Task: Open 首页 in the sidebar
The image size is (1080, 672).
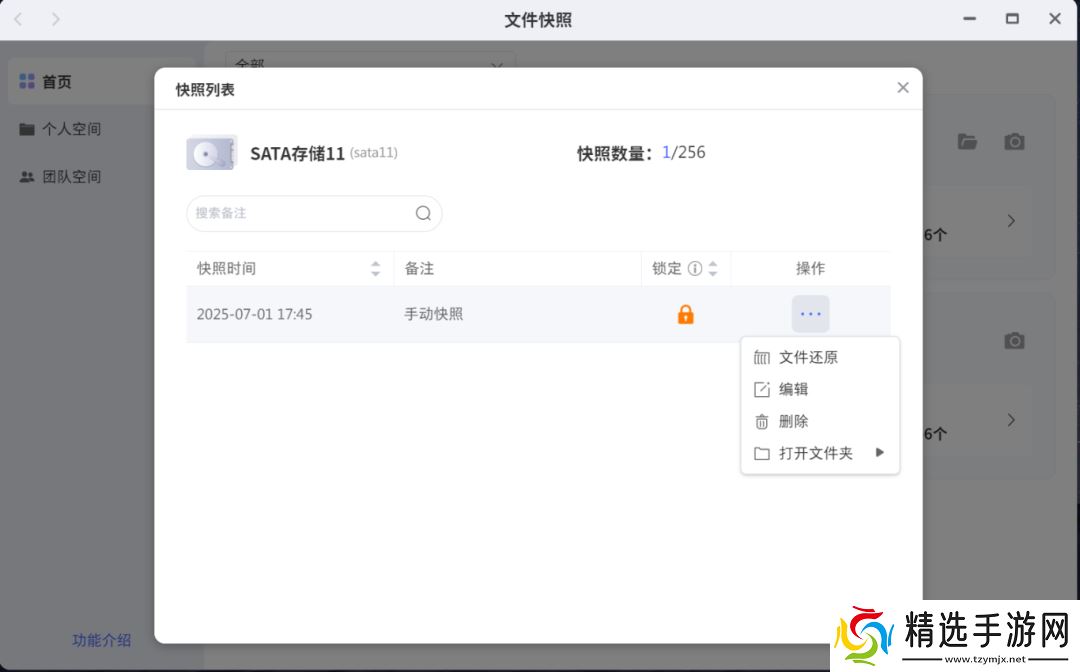Action: 57,82
